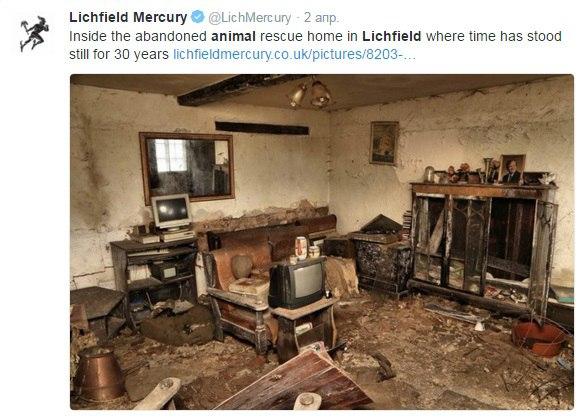This screenshot has width=585, height=420.
Task: Click the CRT television in the photo
Action: tap(297, 282)
